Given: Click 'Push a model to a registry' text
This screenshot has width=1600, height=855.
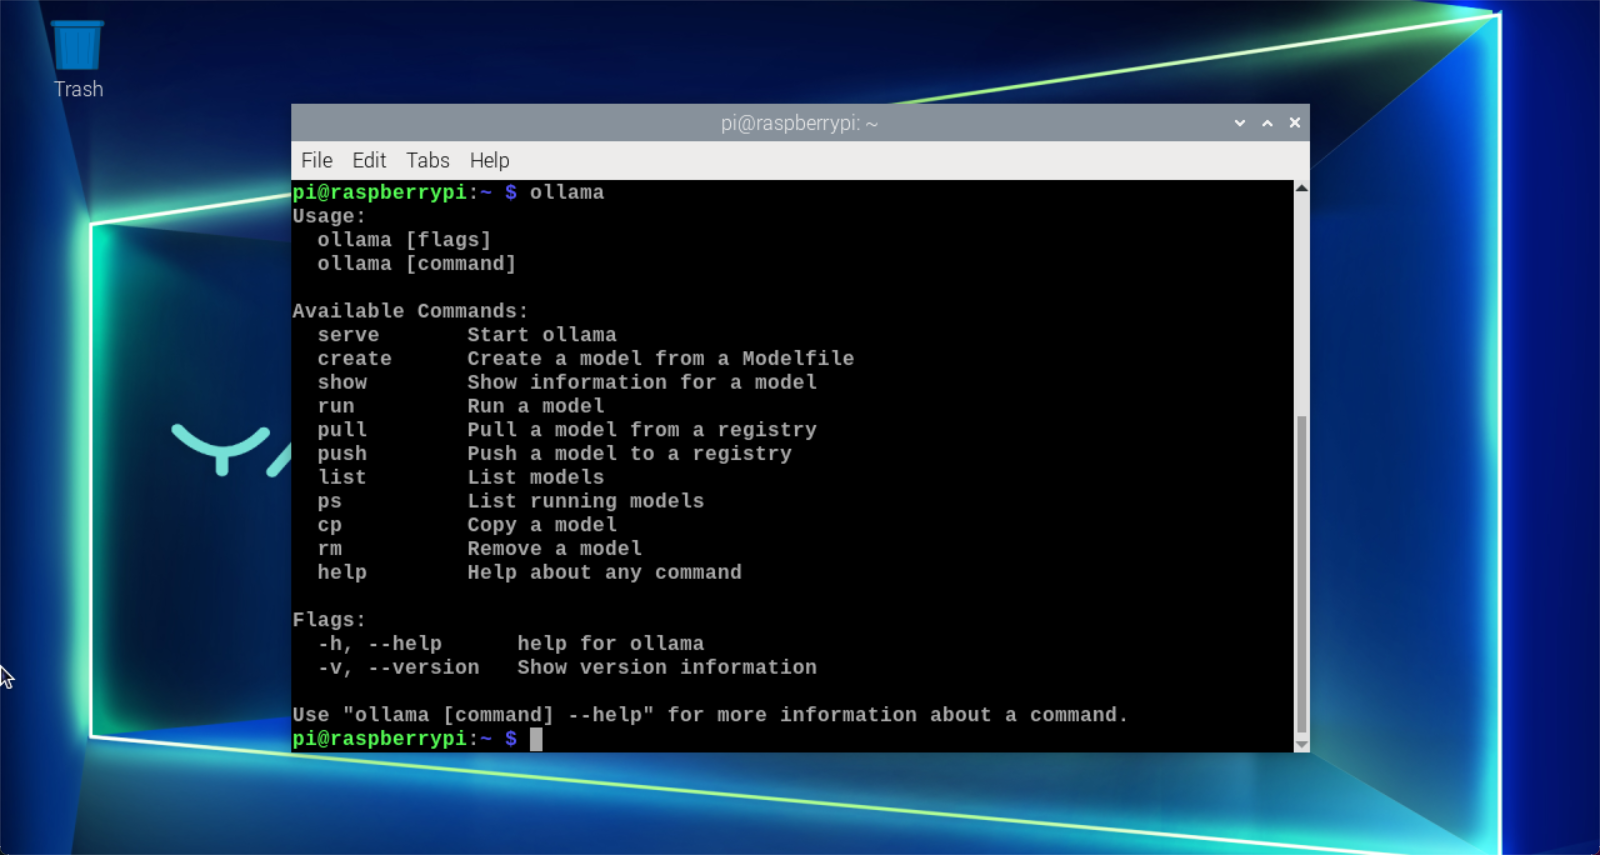Looking at the screenshot, I should [630, 454].
